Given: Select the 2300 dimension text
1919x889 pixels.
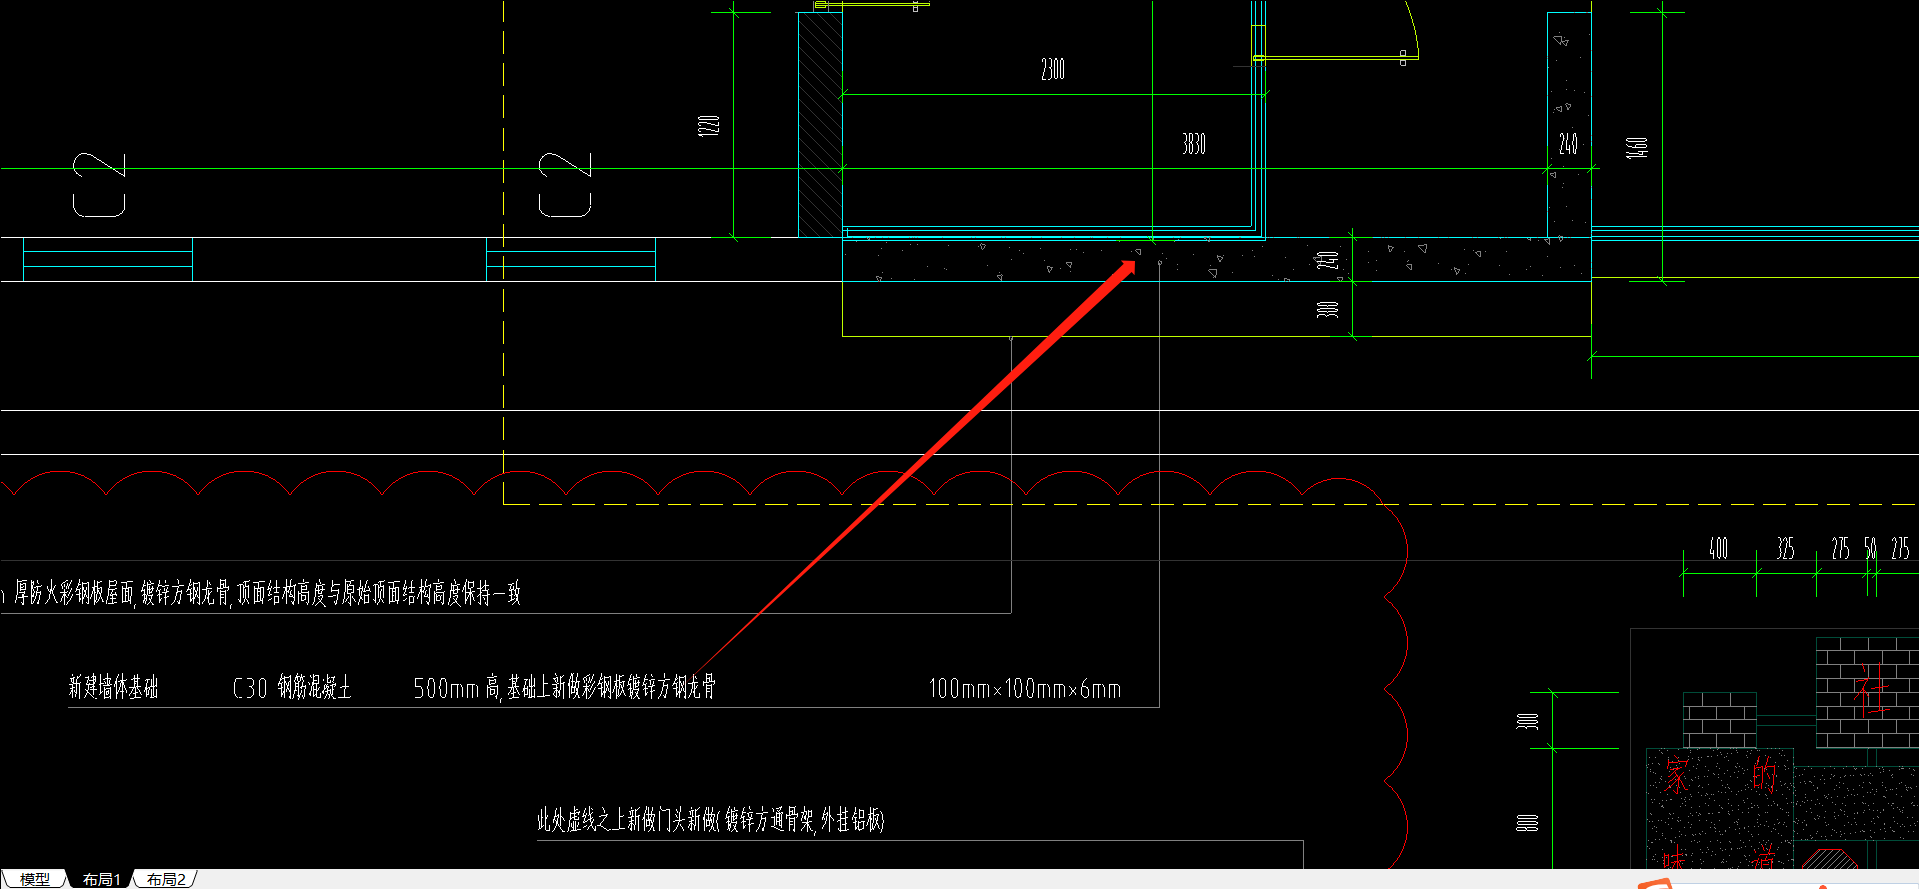Looking at the screenshot, I should coord(1053,69).
